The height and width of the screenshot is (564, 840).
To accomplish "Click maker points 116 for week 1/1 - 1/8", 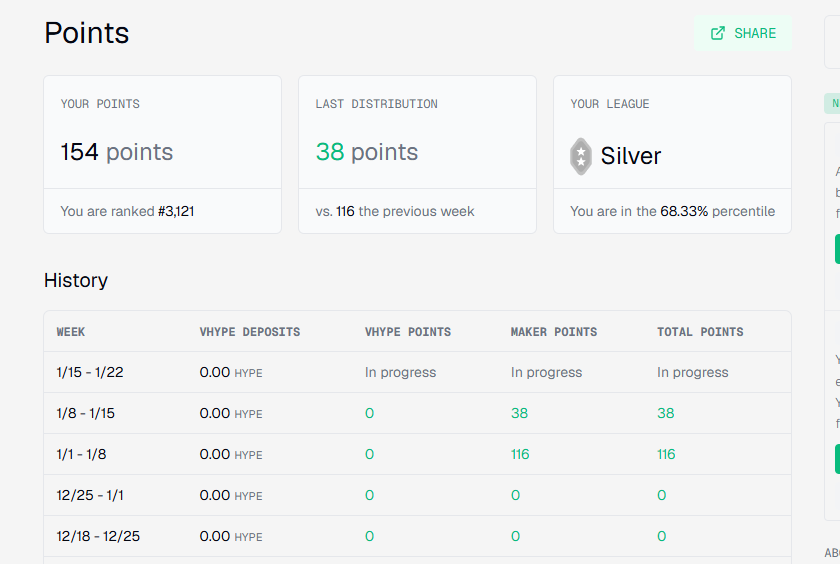I will (x=520, y=454).
